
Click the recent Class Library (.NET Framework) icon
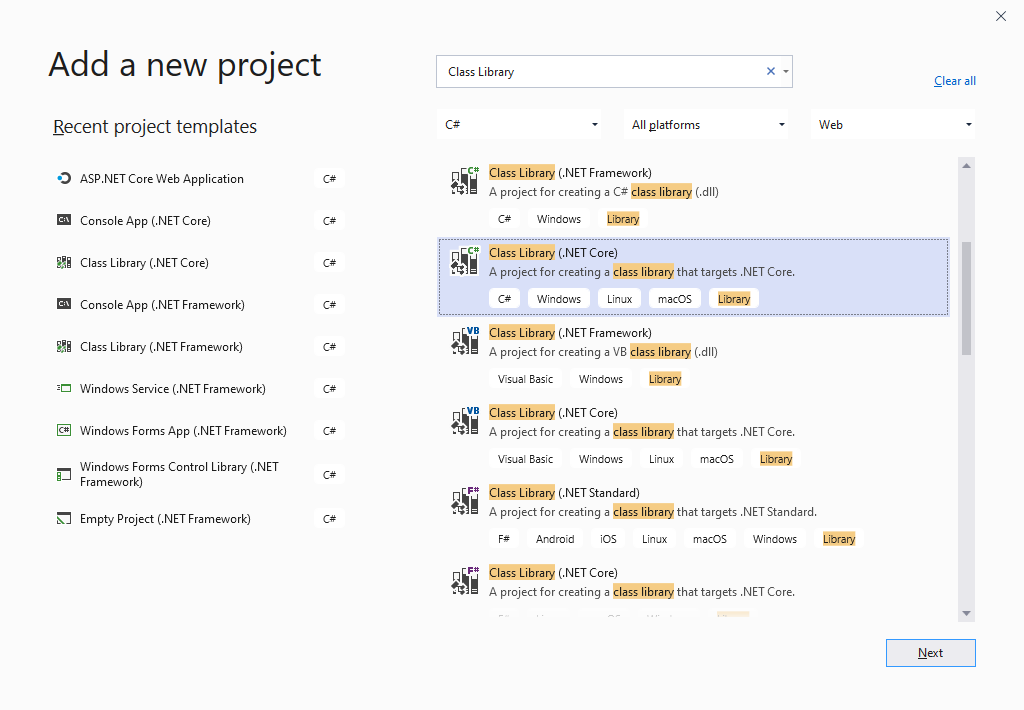63,346
